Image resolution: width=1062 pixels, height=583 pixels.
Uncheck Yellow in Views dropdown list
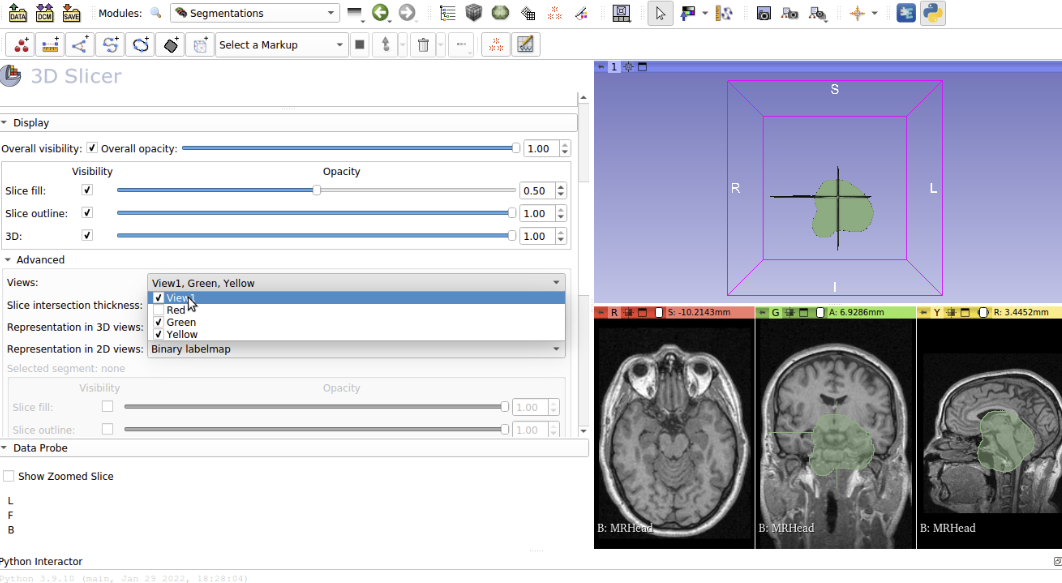tap(158, 334)
